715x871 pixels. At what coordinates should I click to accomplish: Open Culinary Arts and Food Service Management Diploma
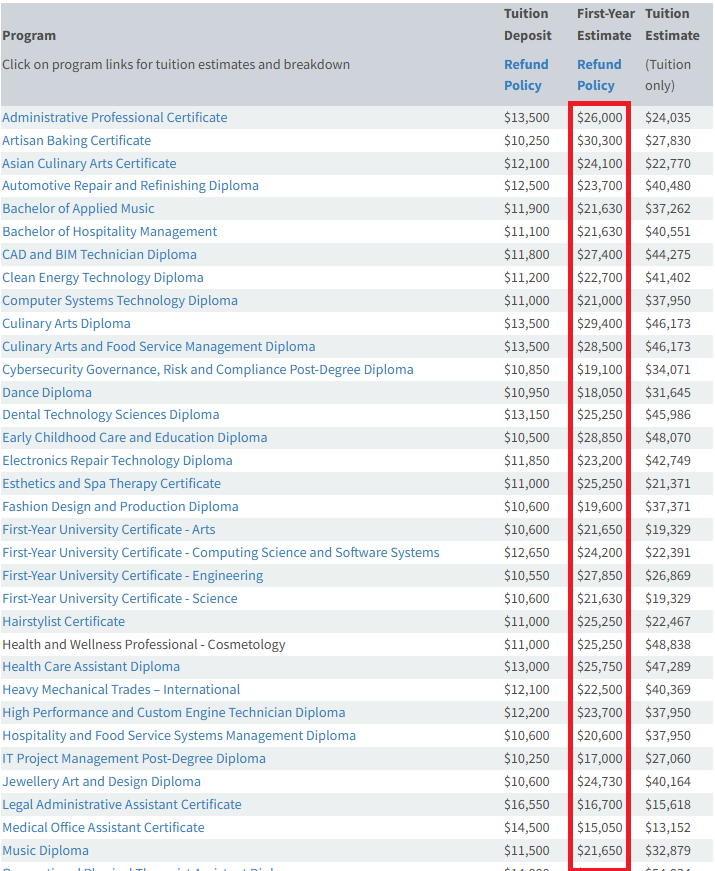pos(158,347)
